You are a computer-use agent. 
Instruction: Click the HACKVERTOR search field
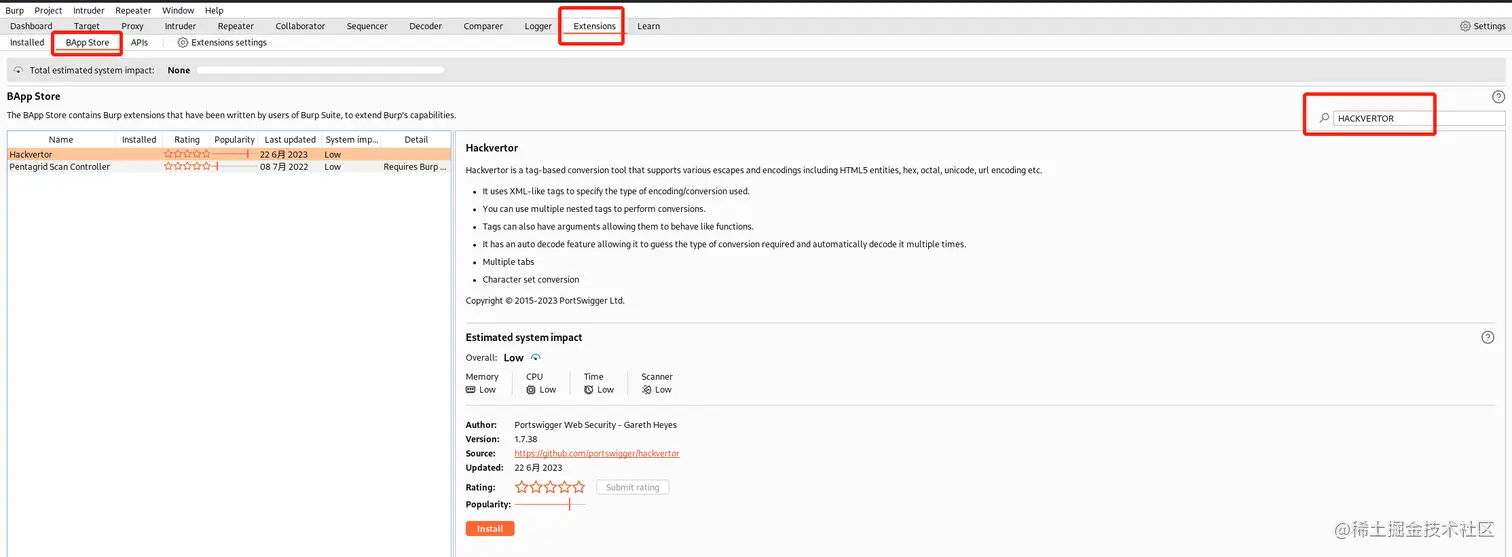1418,118
